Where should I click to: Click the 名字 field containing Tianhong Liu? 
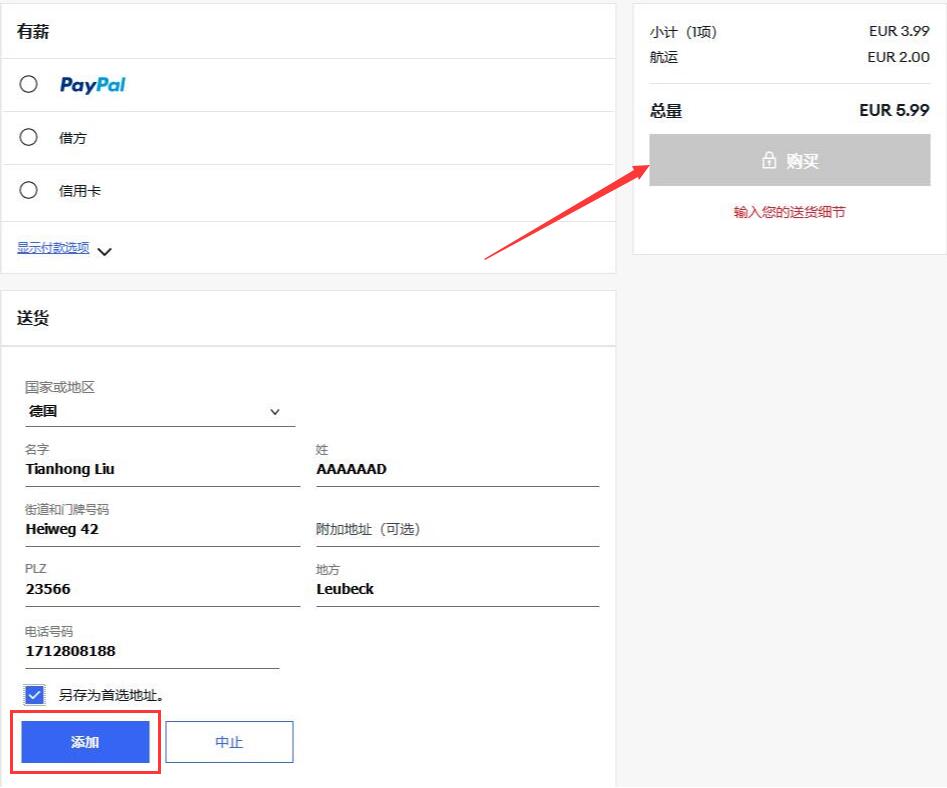162,470
